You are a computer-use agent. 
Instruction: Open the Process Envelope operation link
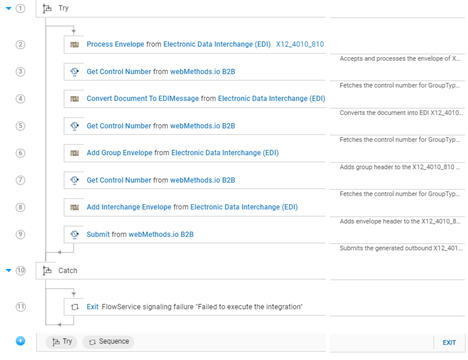tap(115, 44)
